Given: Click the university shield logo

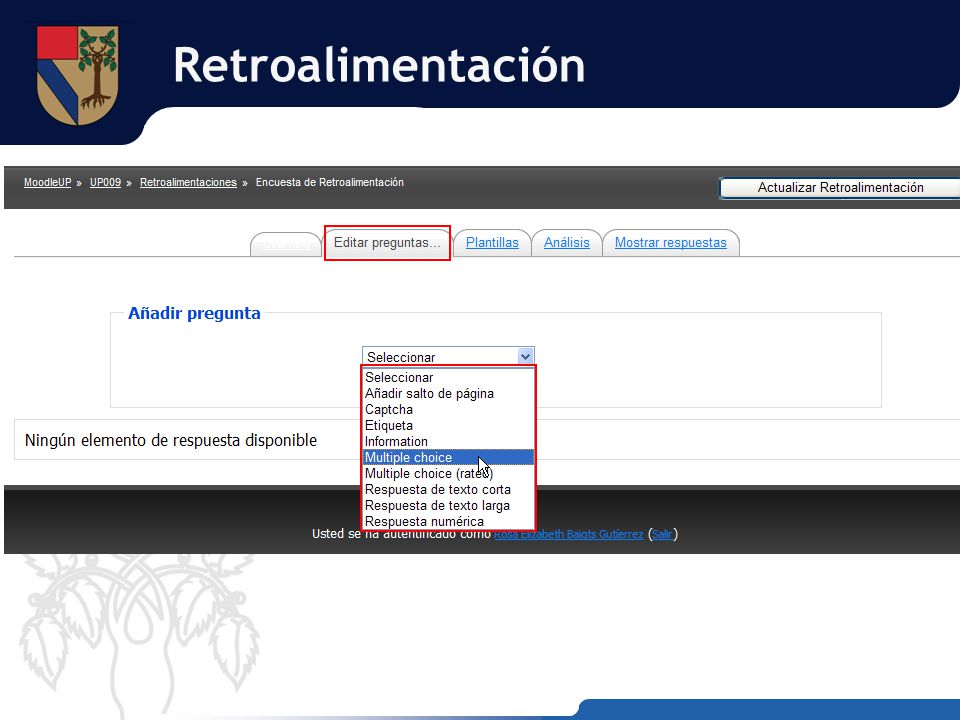Looking at the screenshot, I should point(77,75).
